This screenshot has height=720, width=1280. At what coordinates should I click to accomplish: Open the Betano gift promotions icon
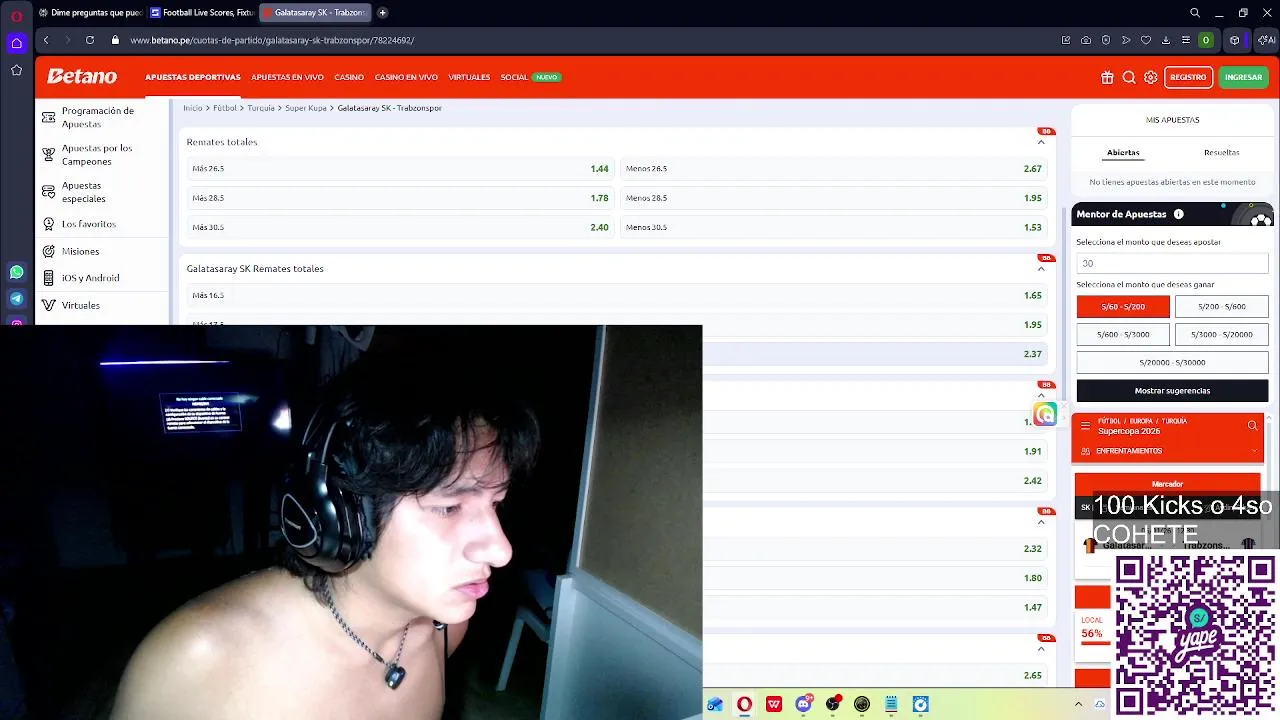[1107, 77]
